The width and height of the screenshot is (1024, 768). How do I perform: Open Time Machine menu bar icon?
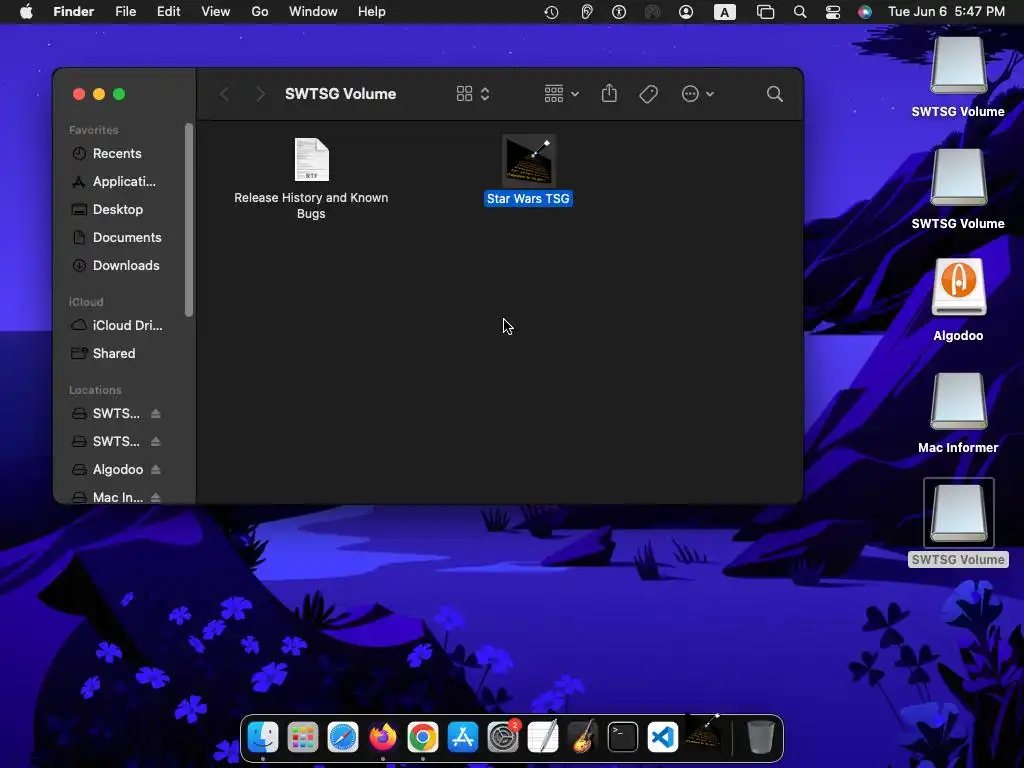(551, 12)
